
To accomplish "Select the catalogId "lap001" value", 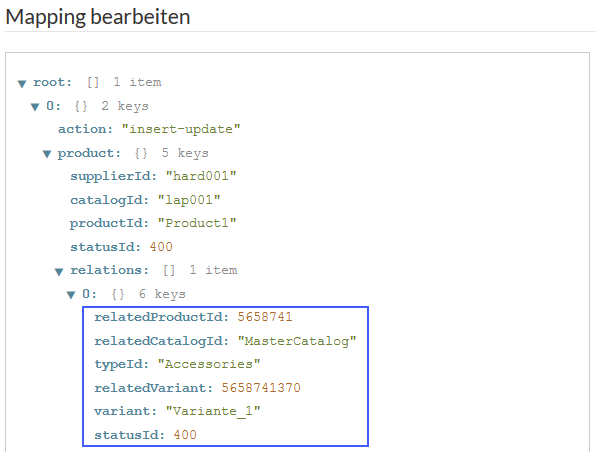I will [x=189, y=200].
